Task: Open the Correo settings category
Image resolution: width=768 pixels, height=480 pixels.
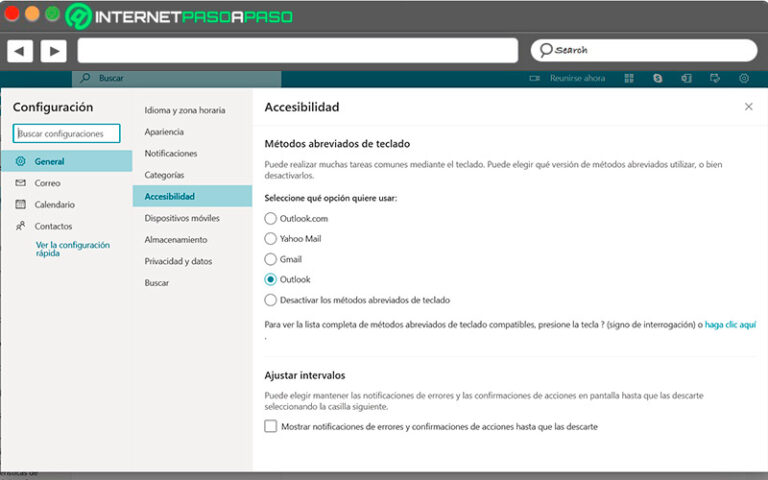Action: 47,183
